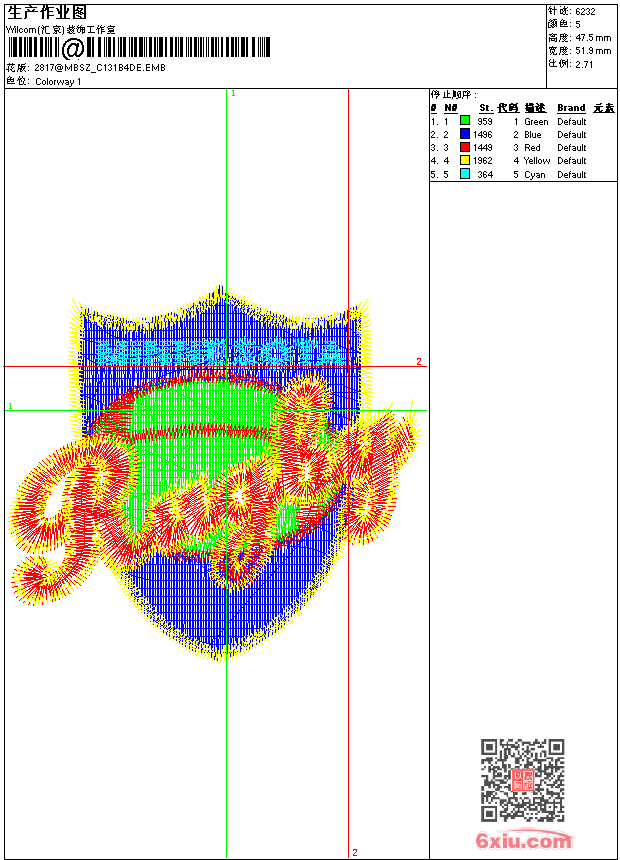The height and width of the screenshot is (860, 620).
Task: Click the @ symbol in the barcode
Action: (73, 48)
